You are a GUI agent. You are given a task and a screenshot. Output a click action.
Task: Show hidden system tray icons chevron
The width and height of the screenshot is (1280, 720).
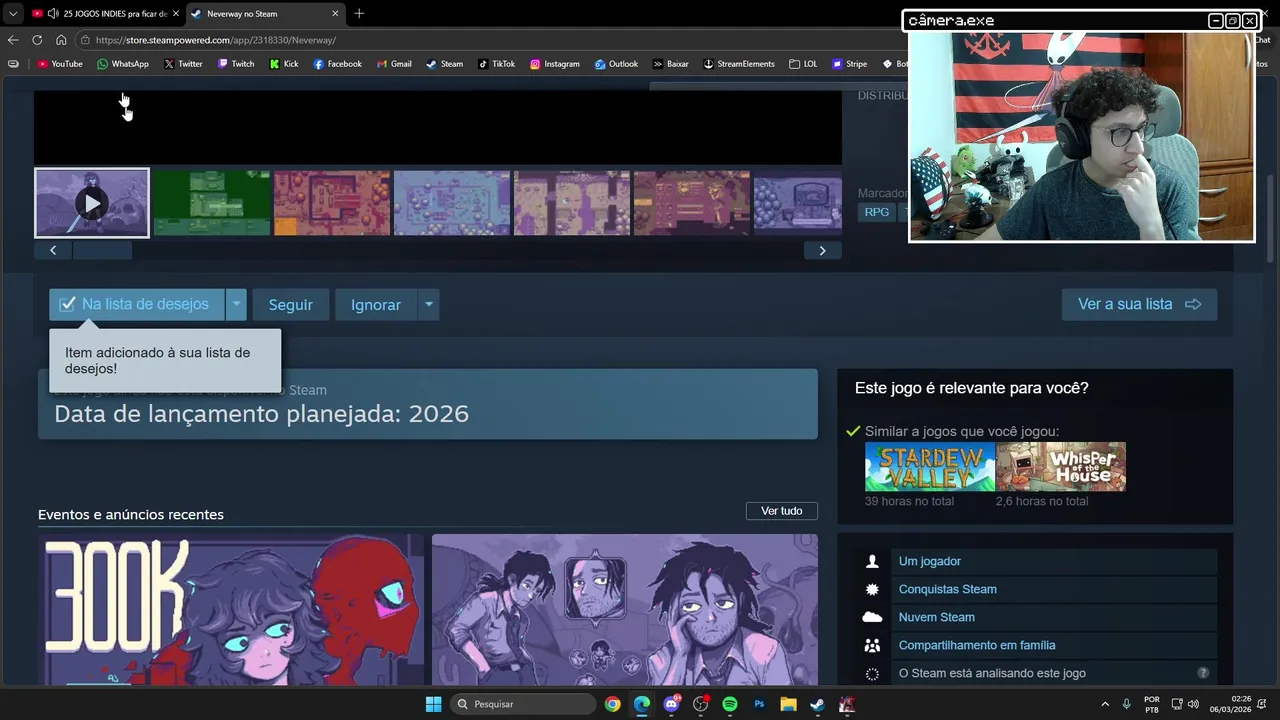[1105, 704]
